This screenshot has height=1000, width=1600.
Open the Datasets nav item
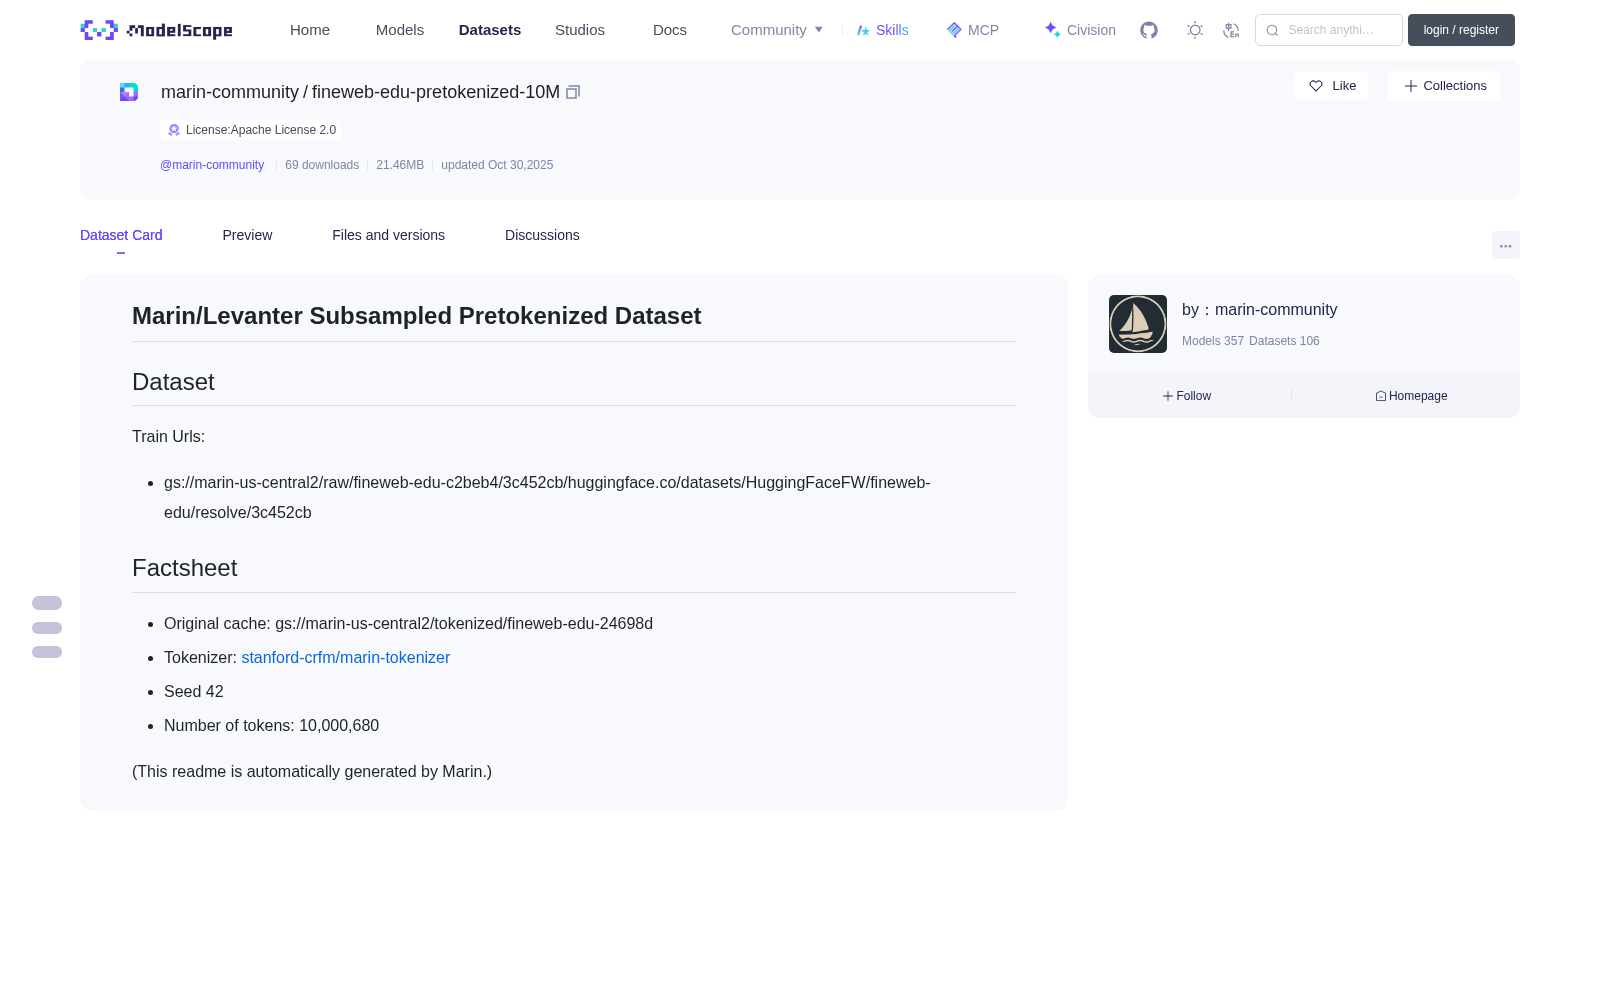(490, 30)
